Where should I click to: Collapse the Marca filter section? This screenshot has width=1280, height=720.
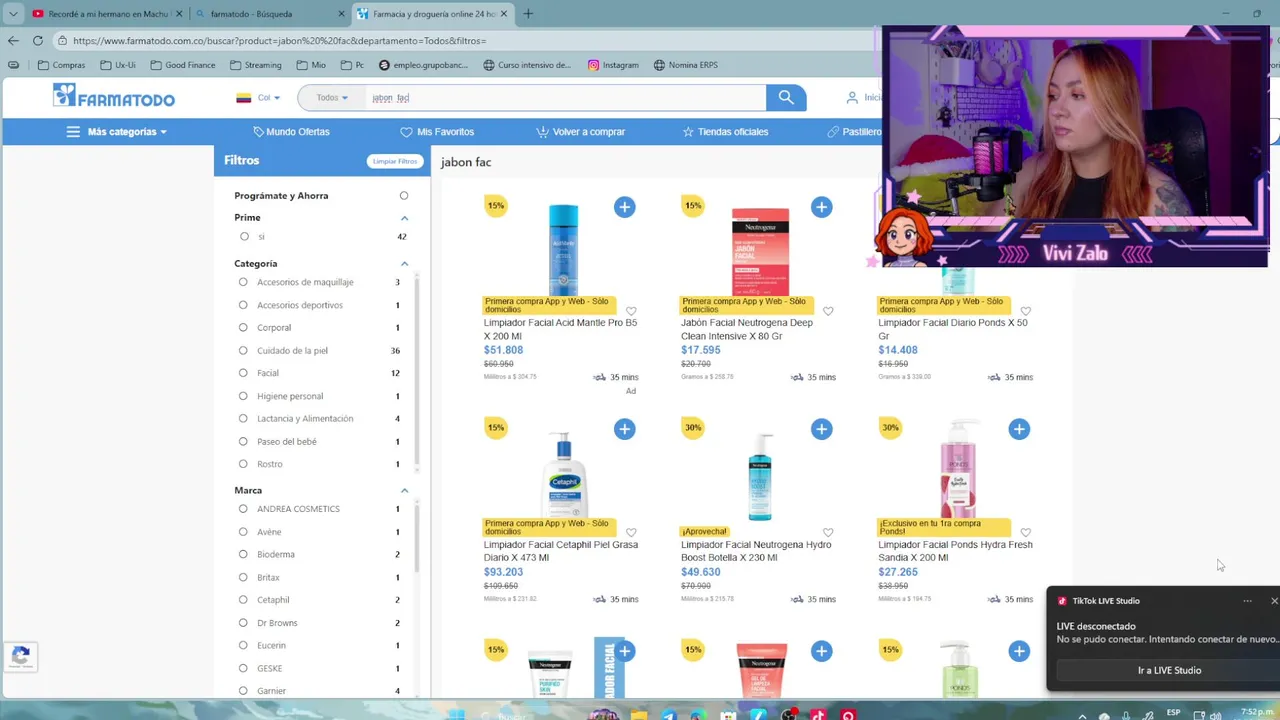click(405, 491)
